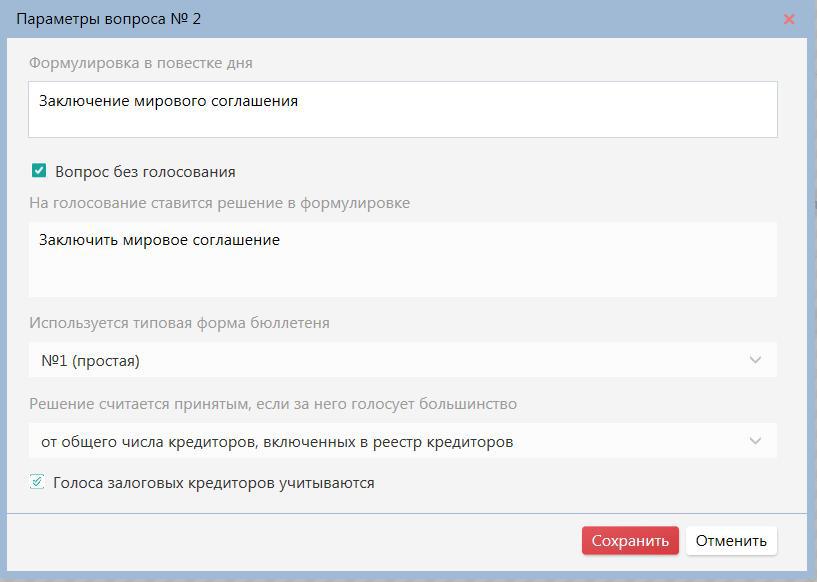817x582 pixels.
Task: Click the Используется типовая форма бюллетеня label
Action: [179, 323]
